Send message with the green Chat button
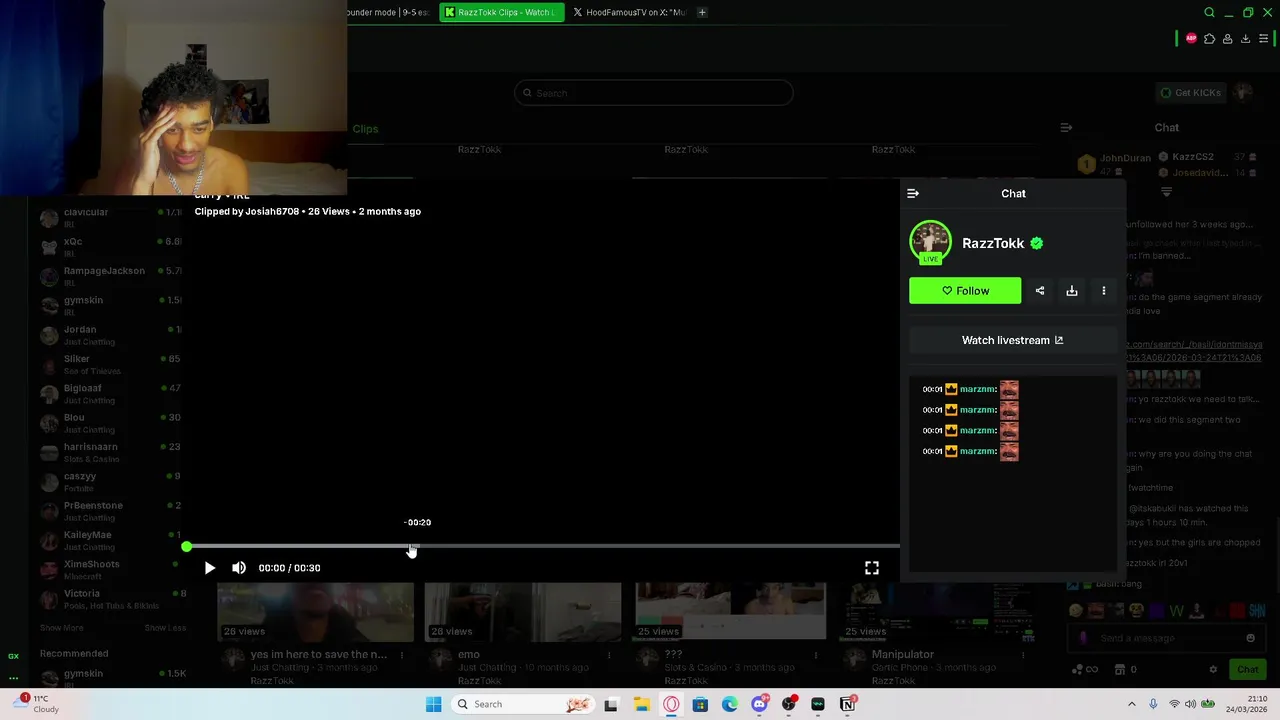 pos(1248,669)
